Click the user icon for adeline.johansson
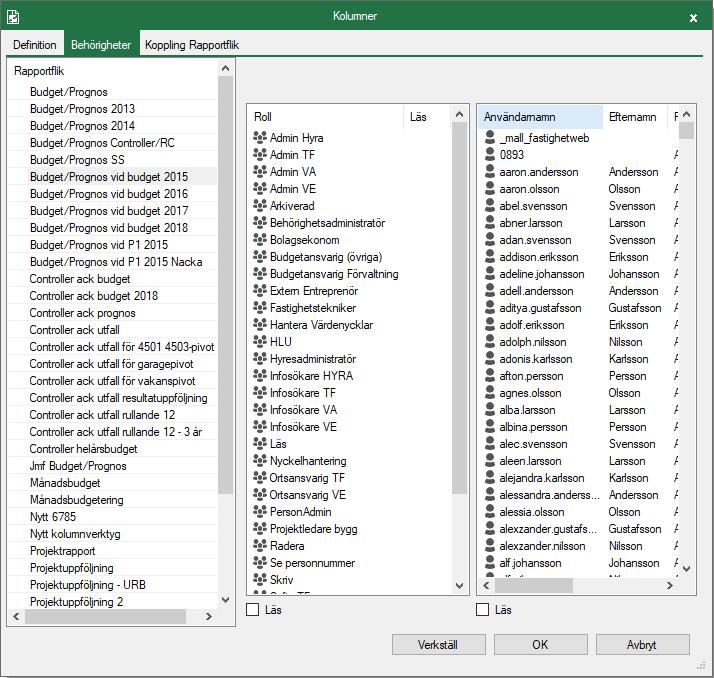Viewport: 714px width, 678px height. point(490,273)
